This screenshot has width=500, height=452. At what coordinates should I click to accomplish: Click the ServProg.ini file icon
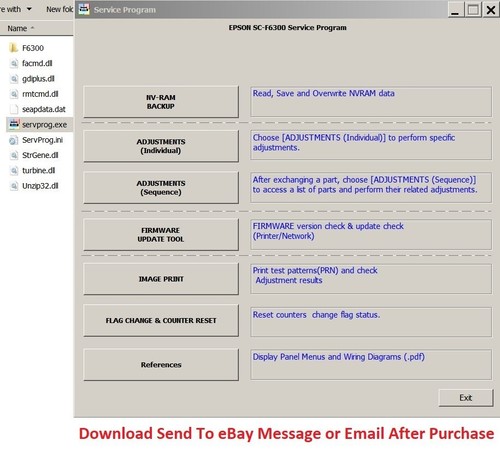coord(14,140)
